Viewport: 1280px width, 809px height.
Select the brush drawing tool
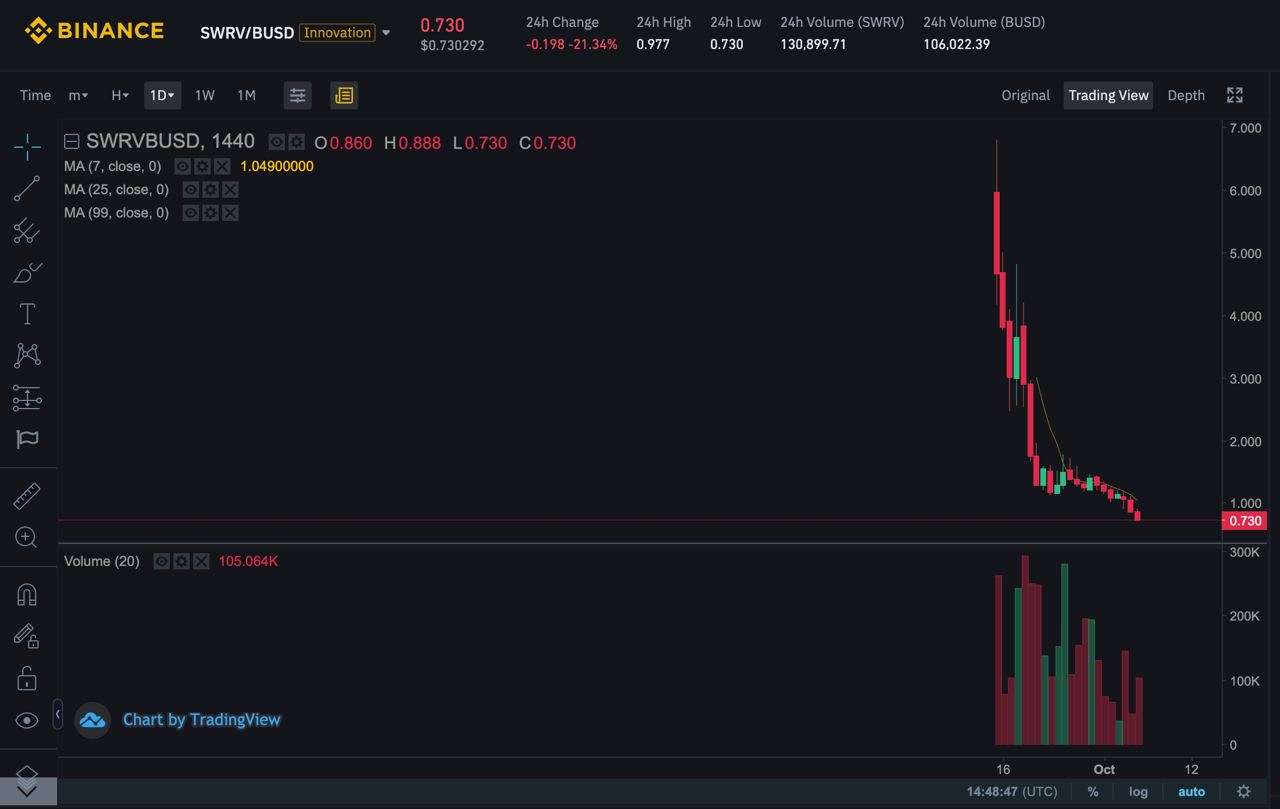coord(27,272)
